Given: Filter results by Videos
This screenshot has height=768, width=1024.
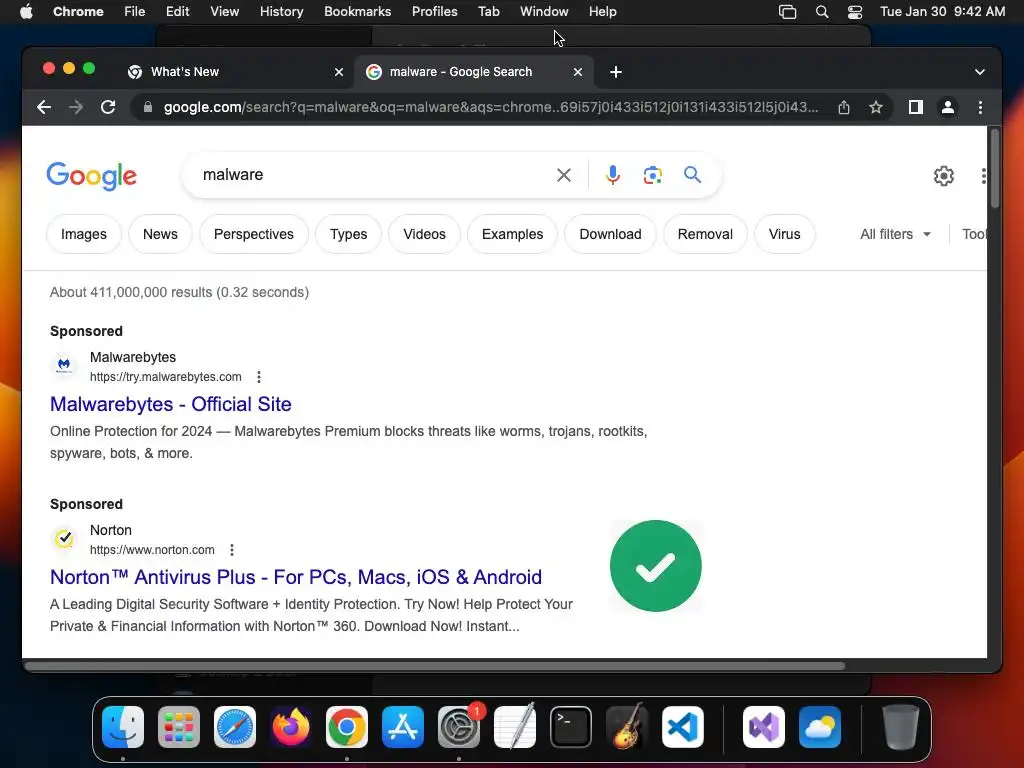Looking at the screenshot, I should 424,234.
